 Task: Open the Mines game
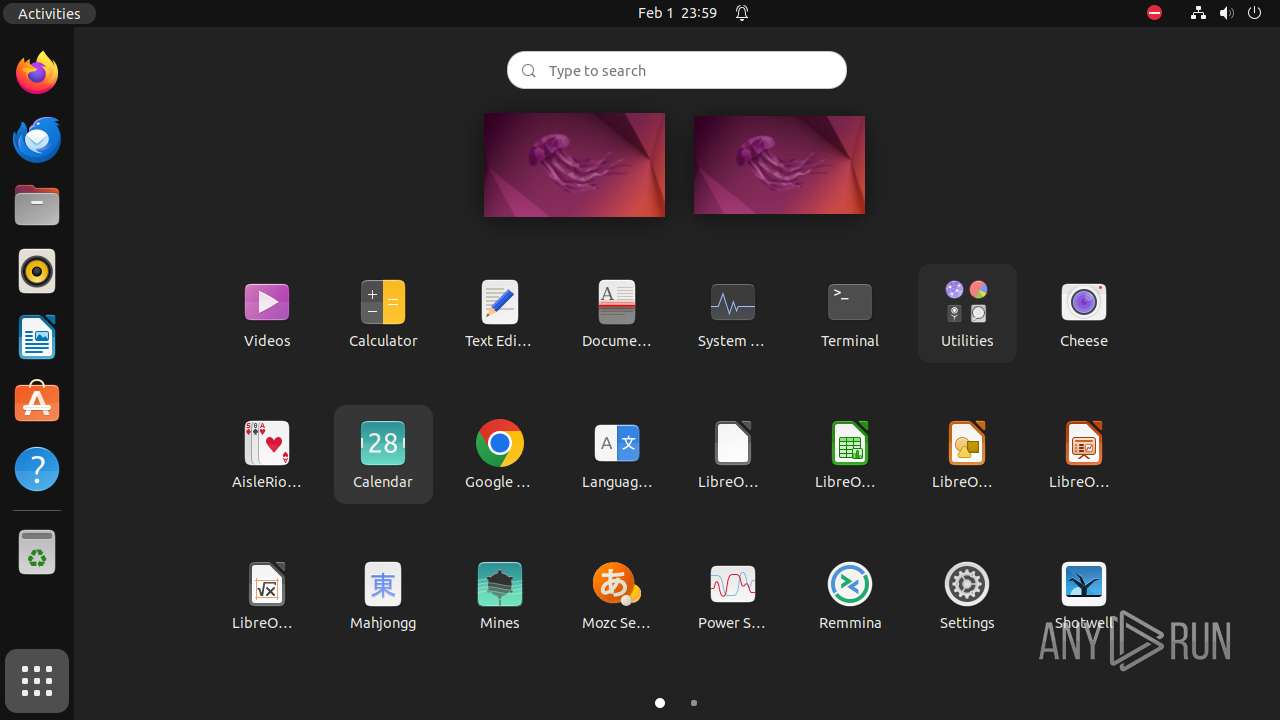click(x=499, y=596)
